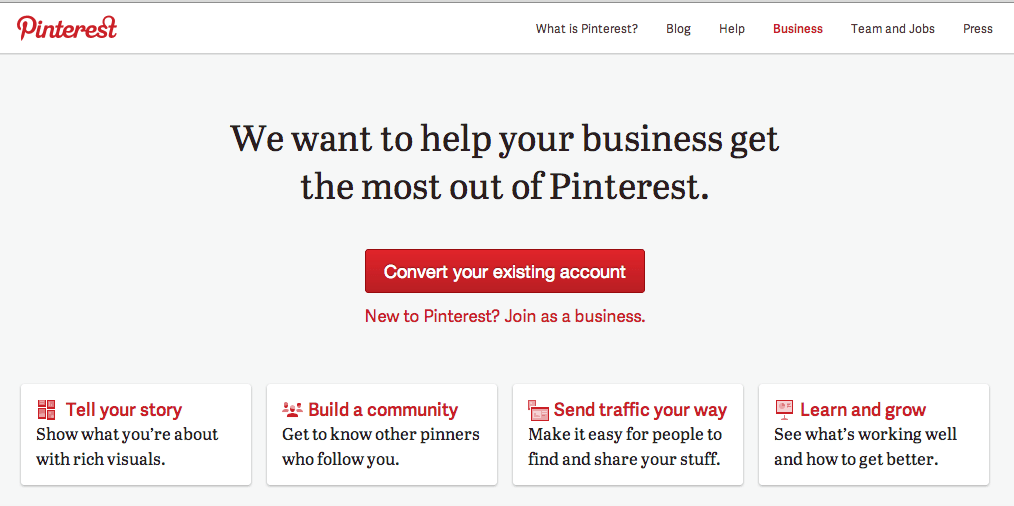Go to the Blog nav link

678,28
